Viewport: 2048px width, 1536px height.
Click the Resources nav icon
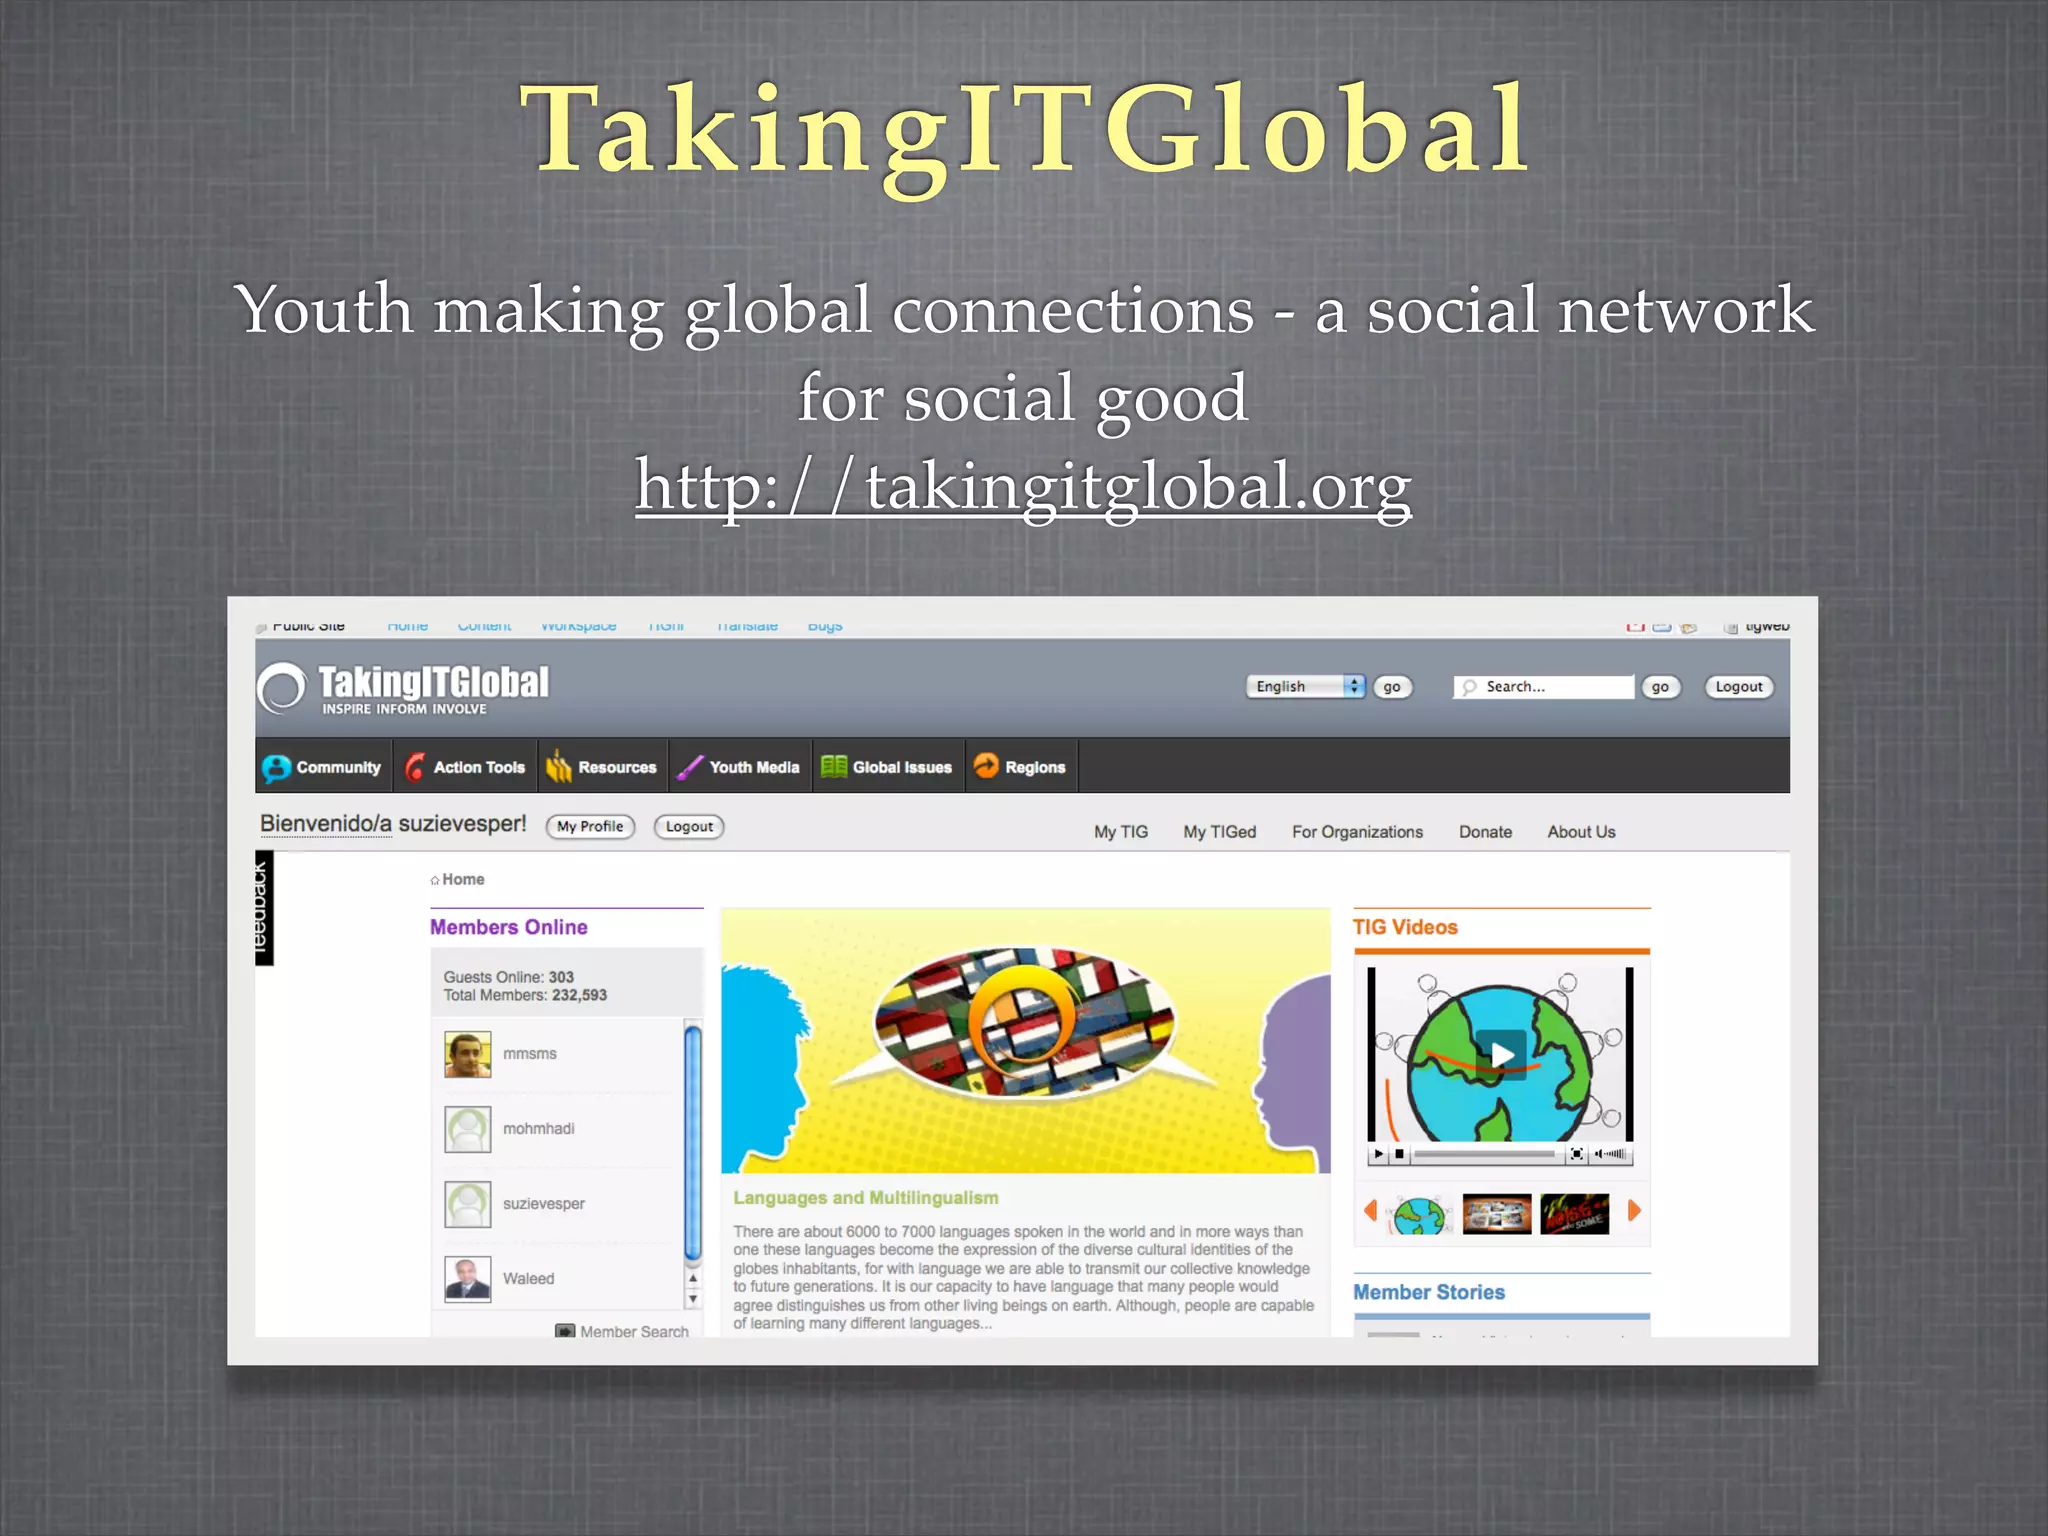559,767
